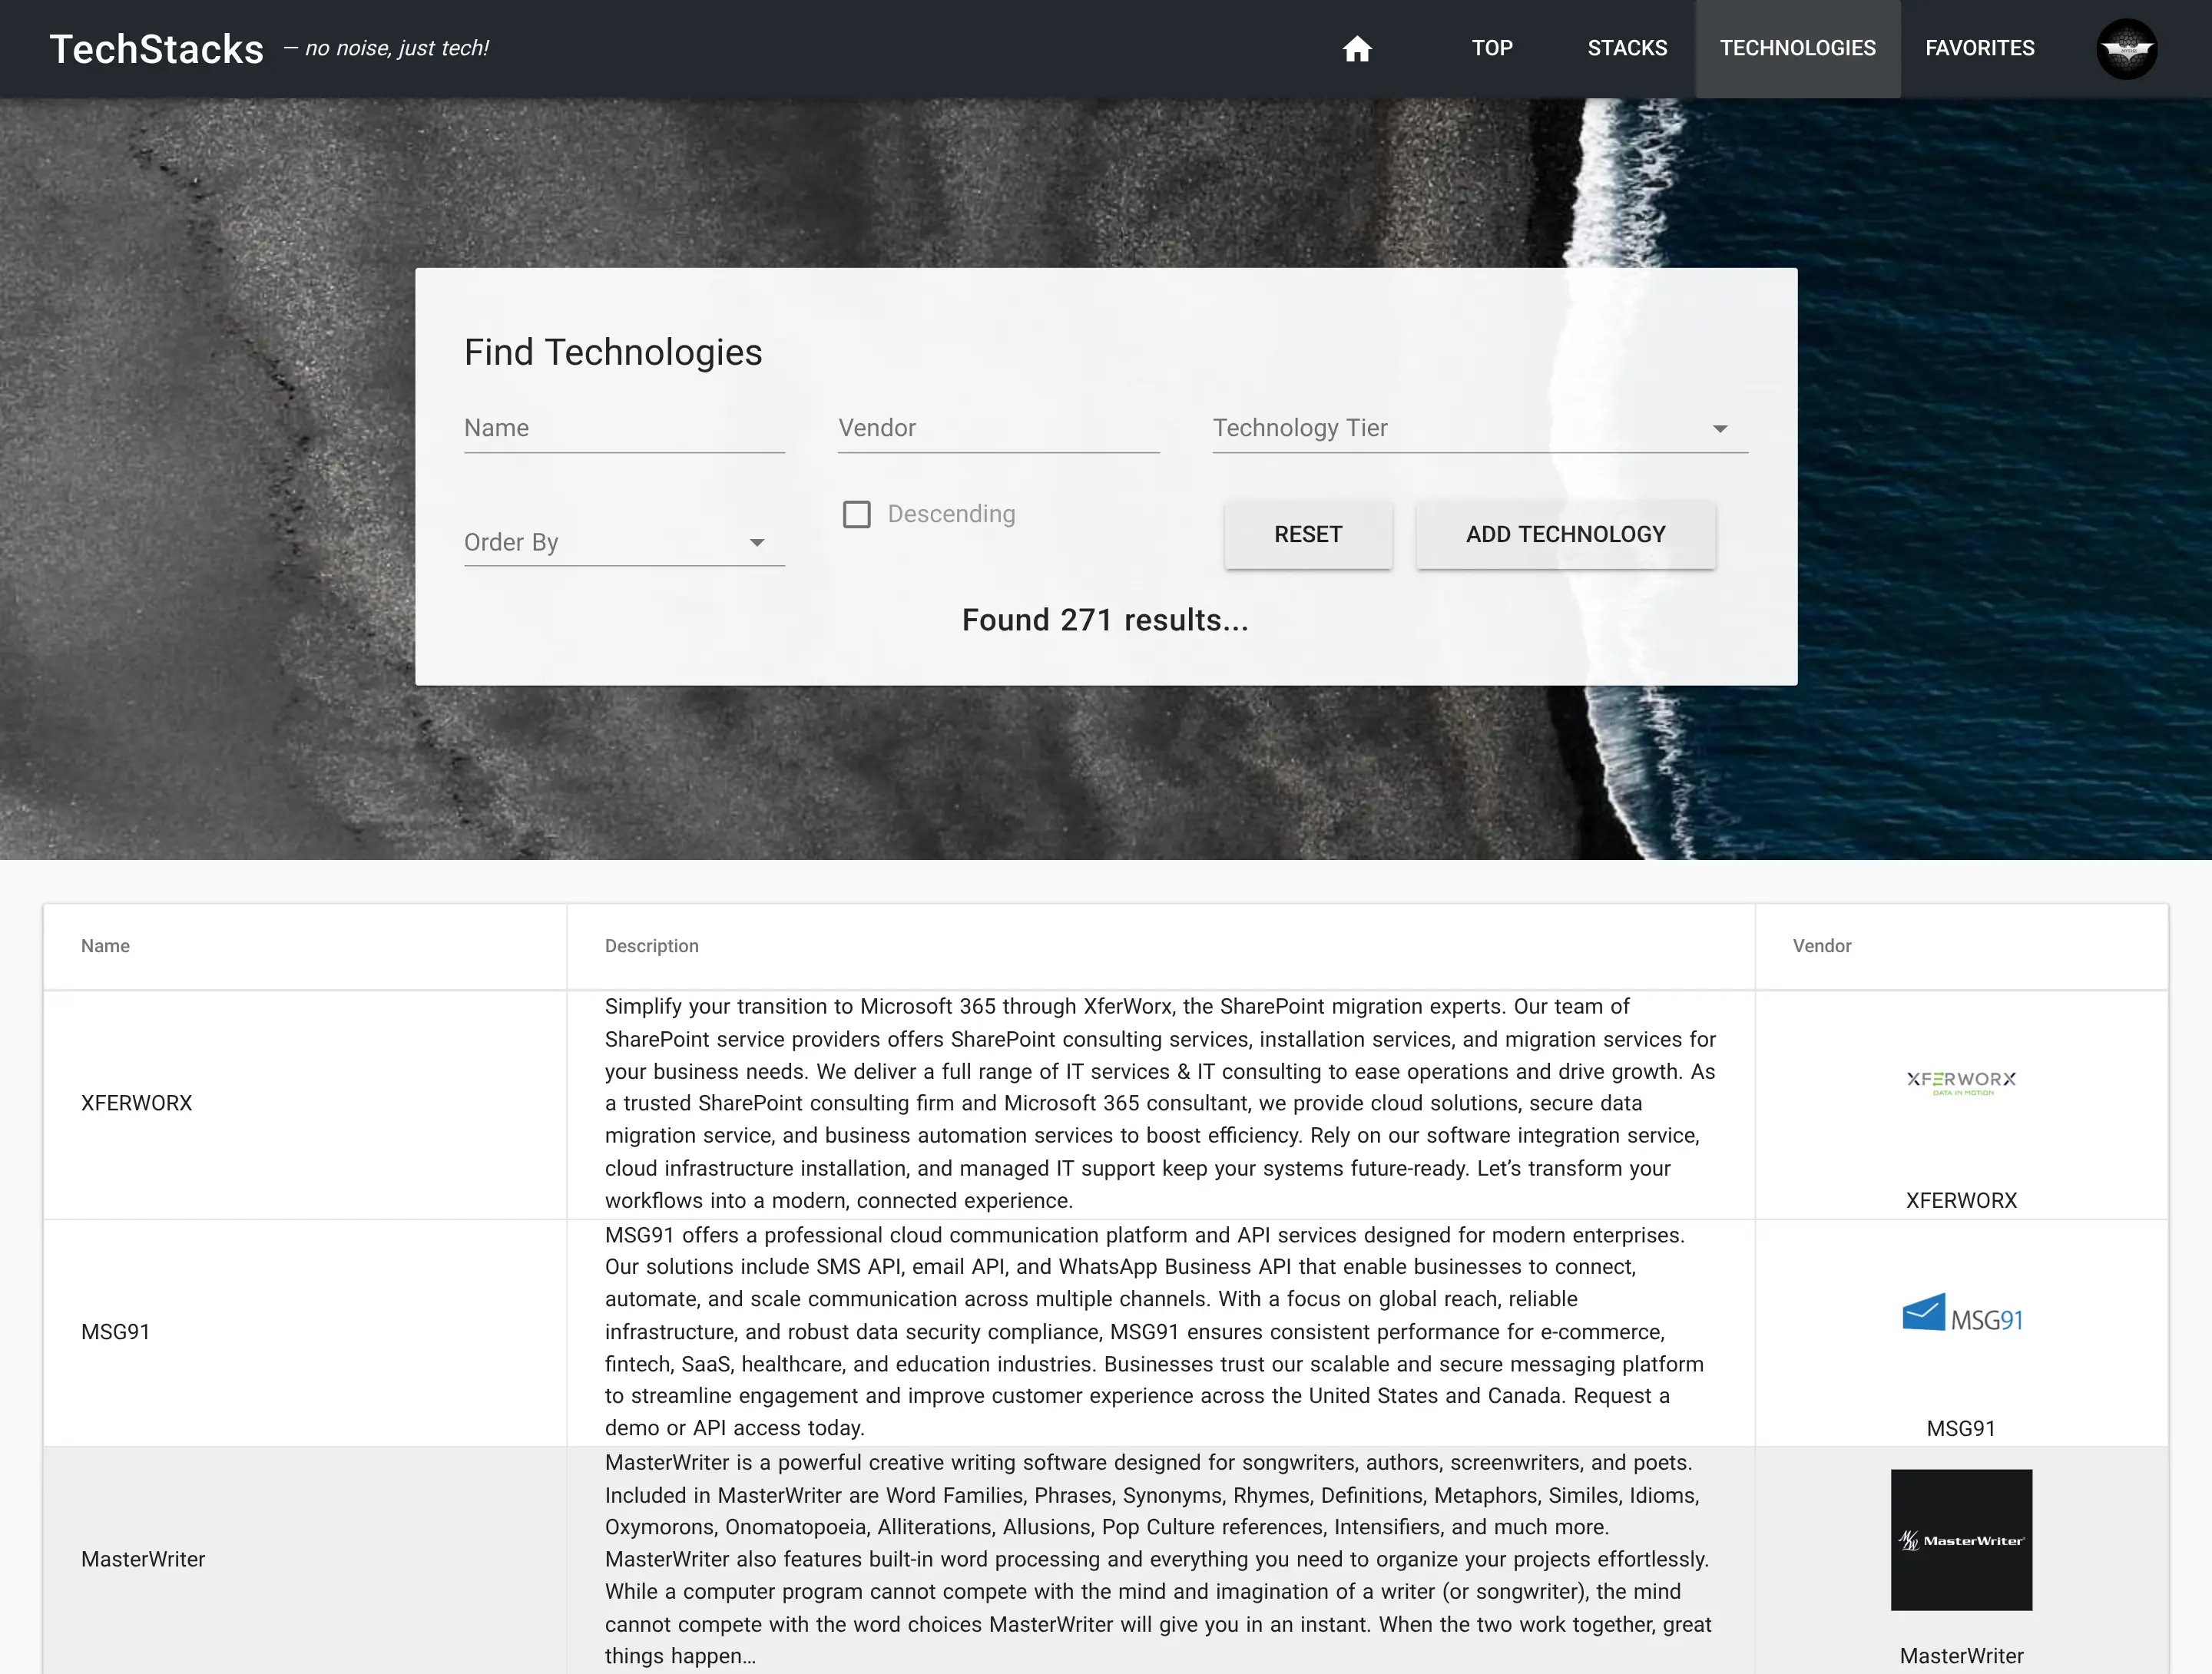Screen dimensions: 2212x1674
Task: Expand the Technology Tier dropdown arrow
Action: coord(1719,429)
